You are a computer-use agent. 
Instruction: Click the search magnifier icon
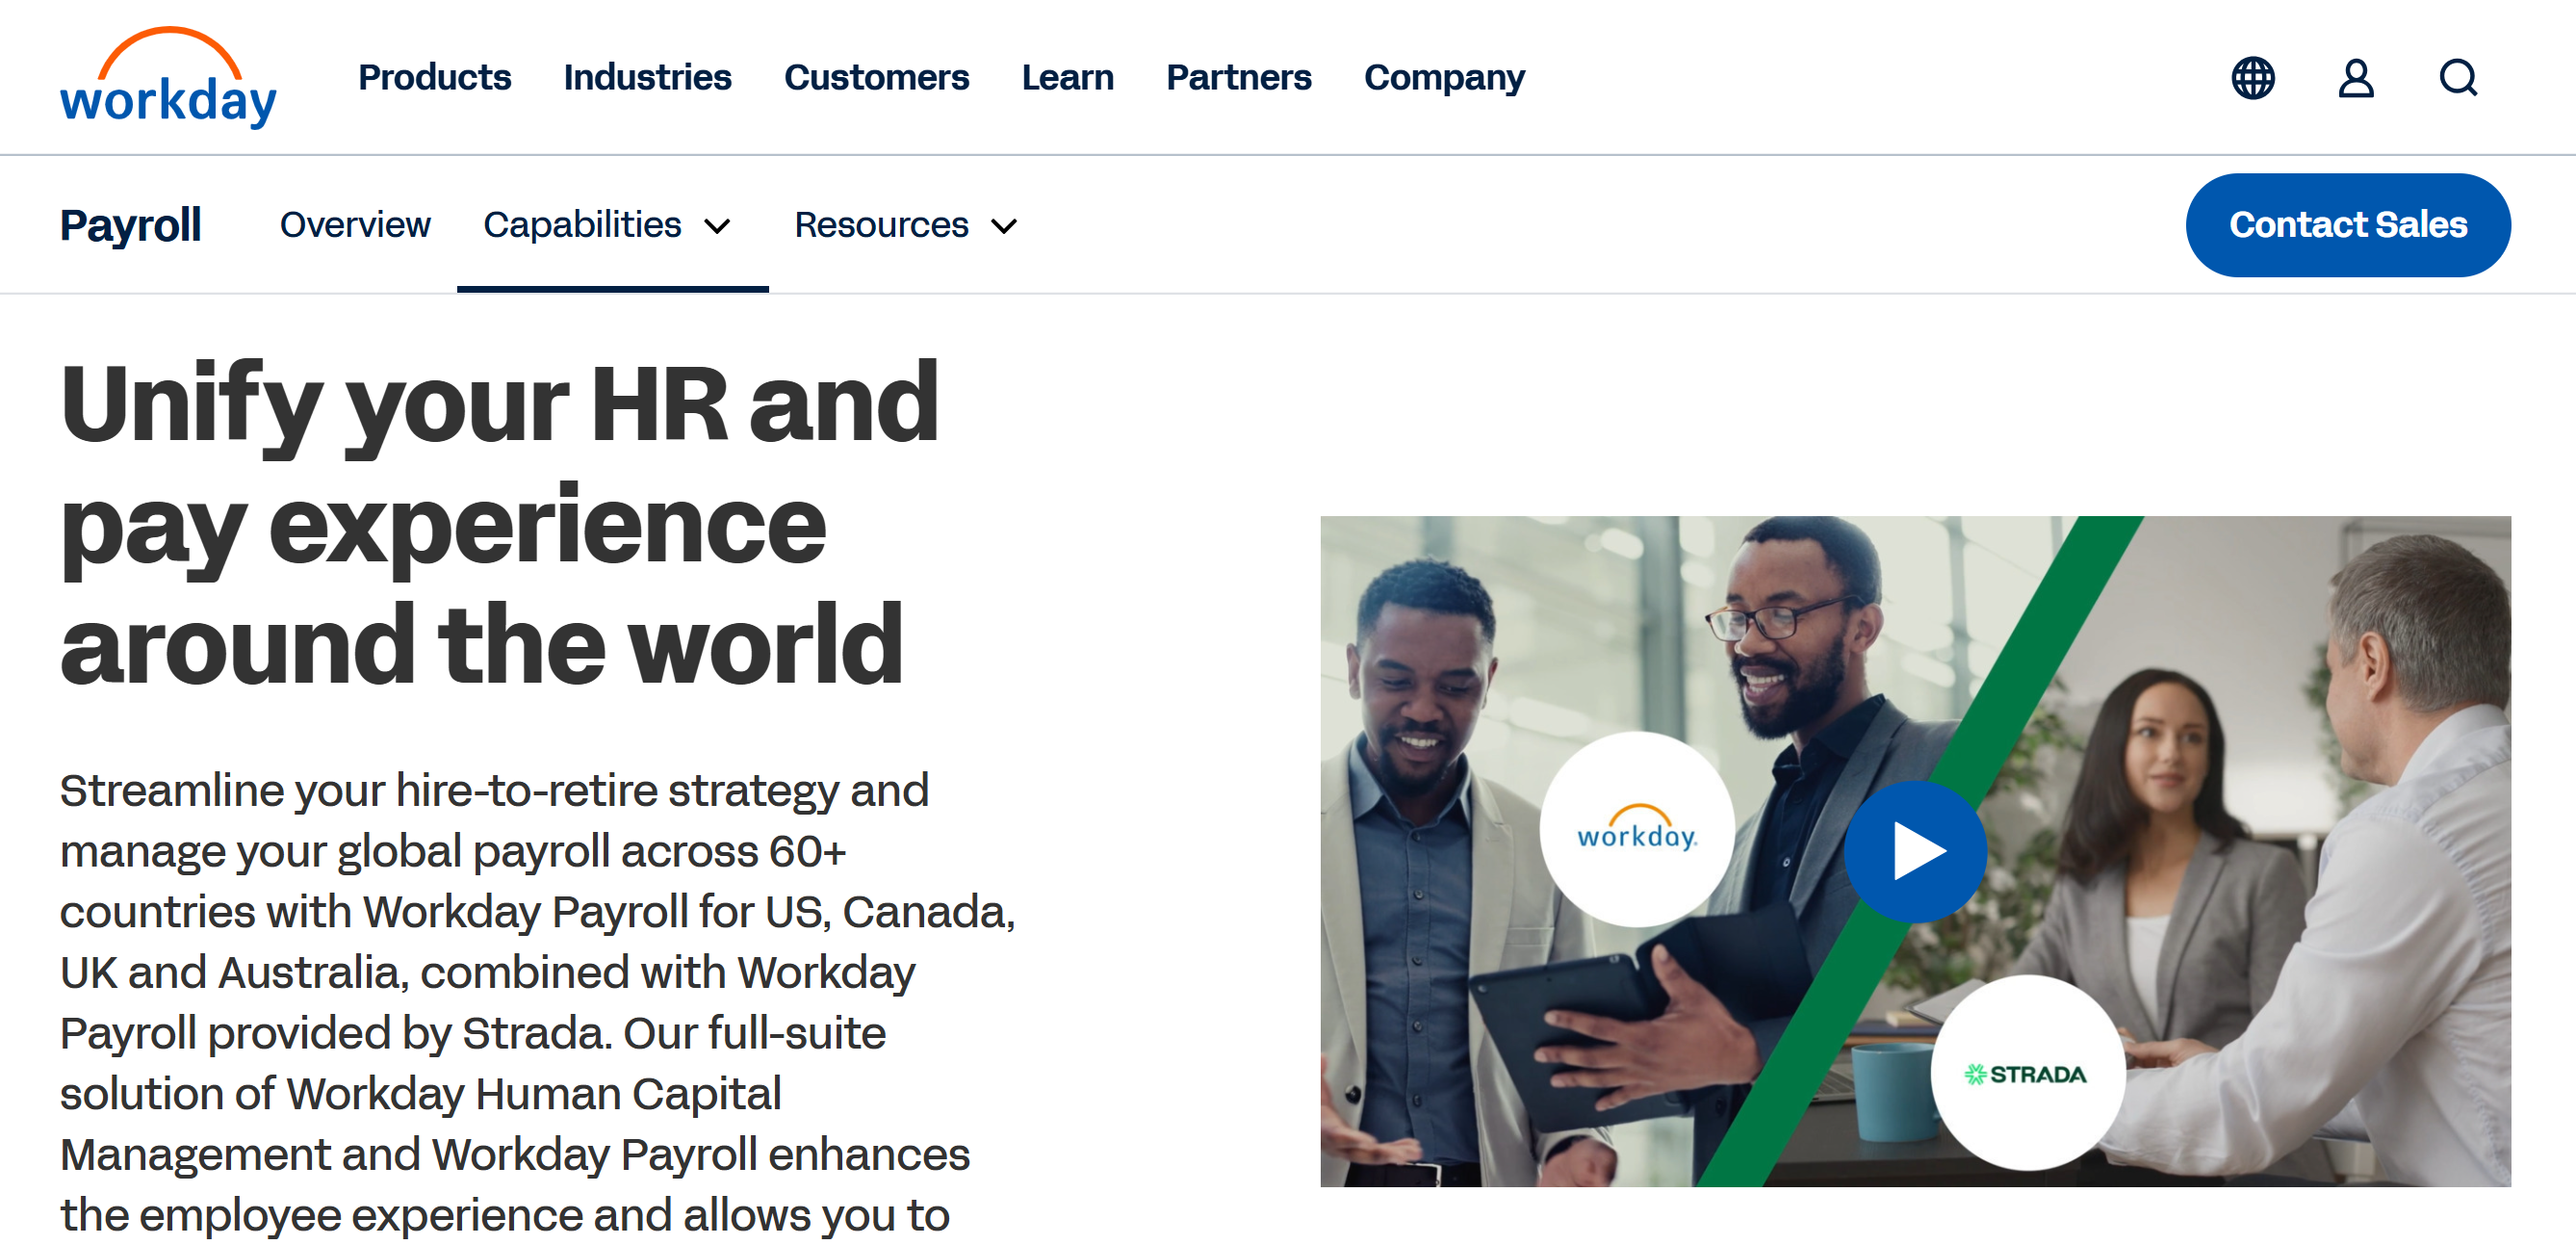tap(2457, 78)
